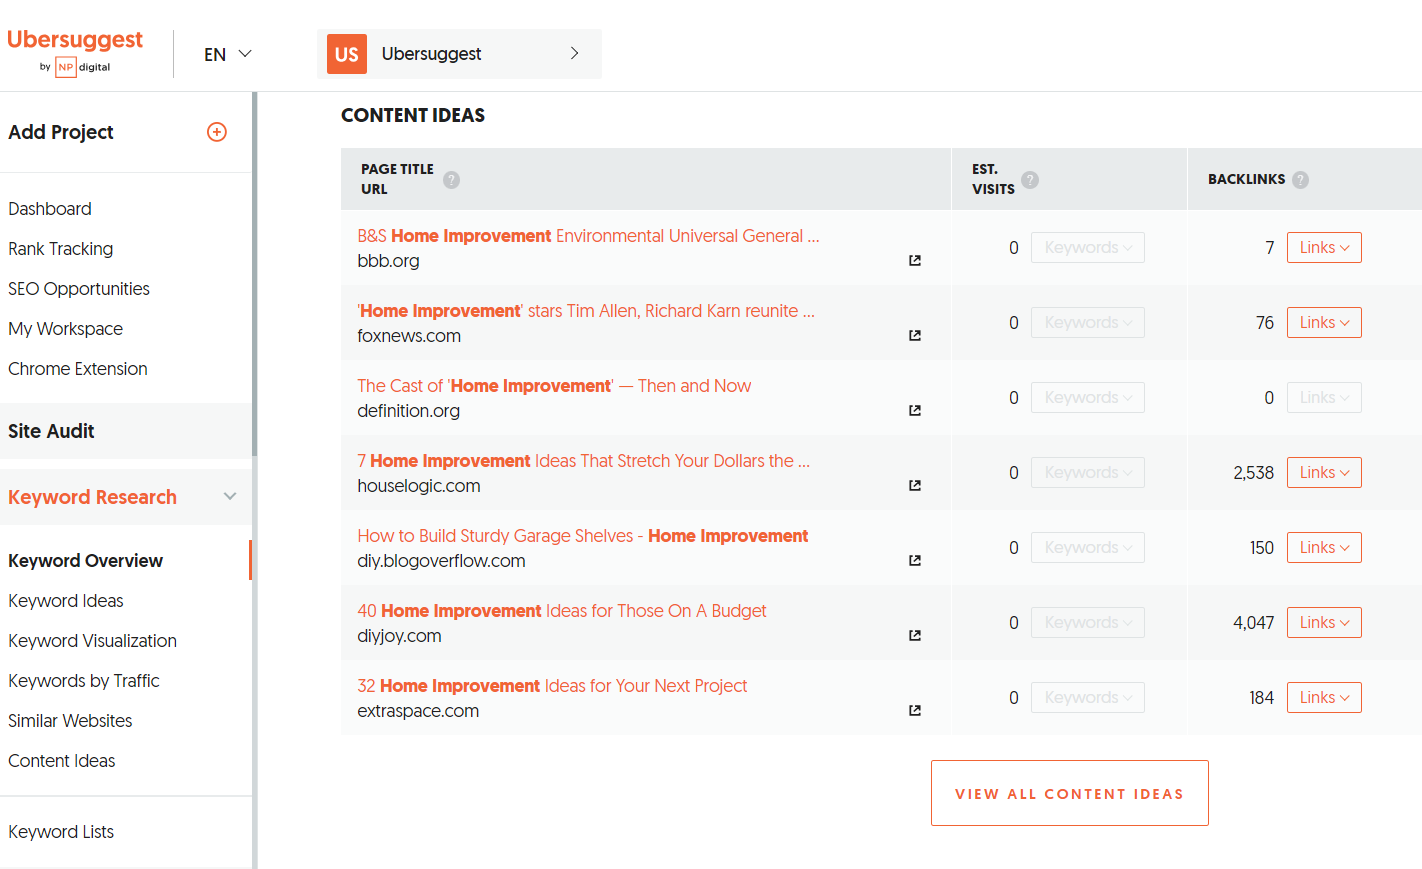The width and height of the screenshot is (1422, 869).
Task: Click the 2,538 backlinks value
Action: click(1254, 473)
